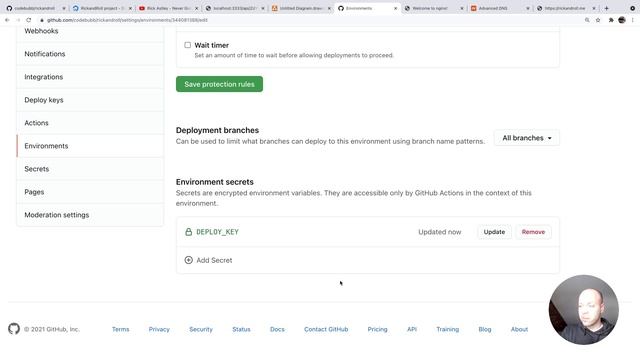Click the Deployment branches heading
This screenshot has width=640, height=360.
click(x=217, y=130)
